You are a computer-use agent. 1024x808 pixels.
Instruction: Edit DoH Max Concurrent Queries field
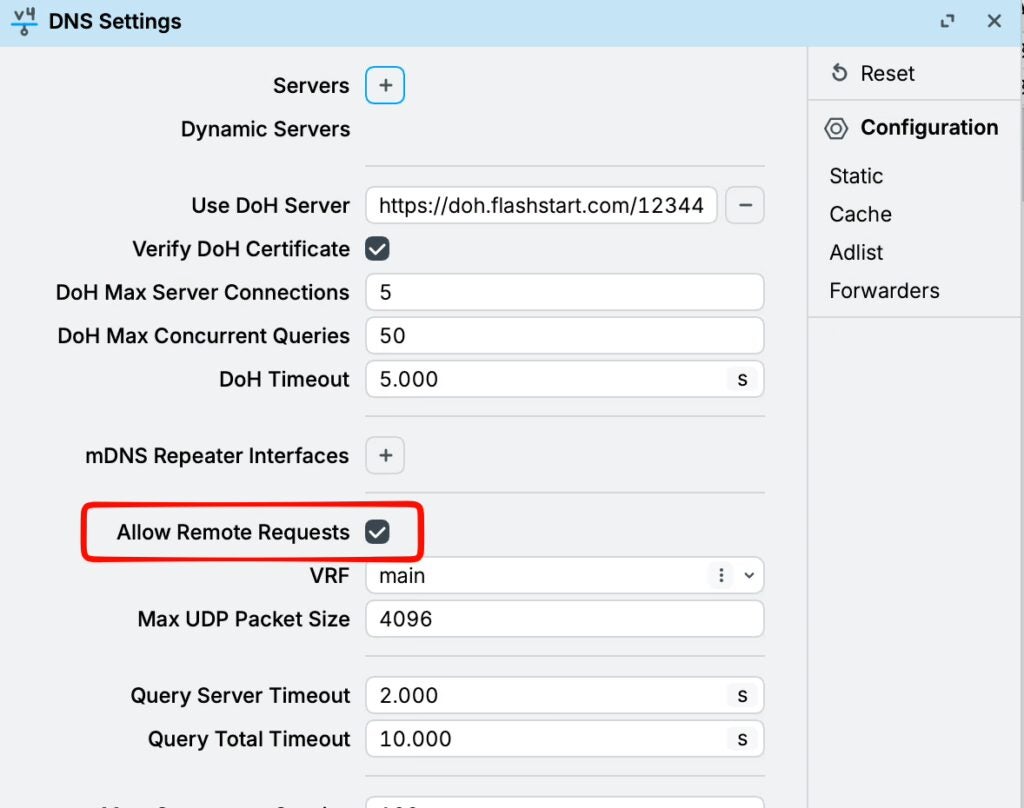564,336
